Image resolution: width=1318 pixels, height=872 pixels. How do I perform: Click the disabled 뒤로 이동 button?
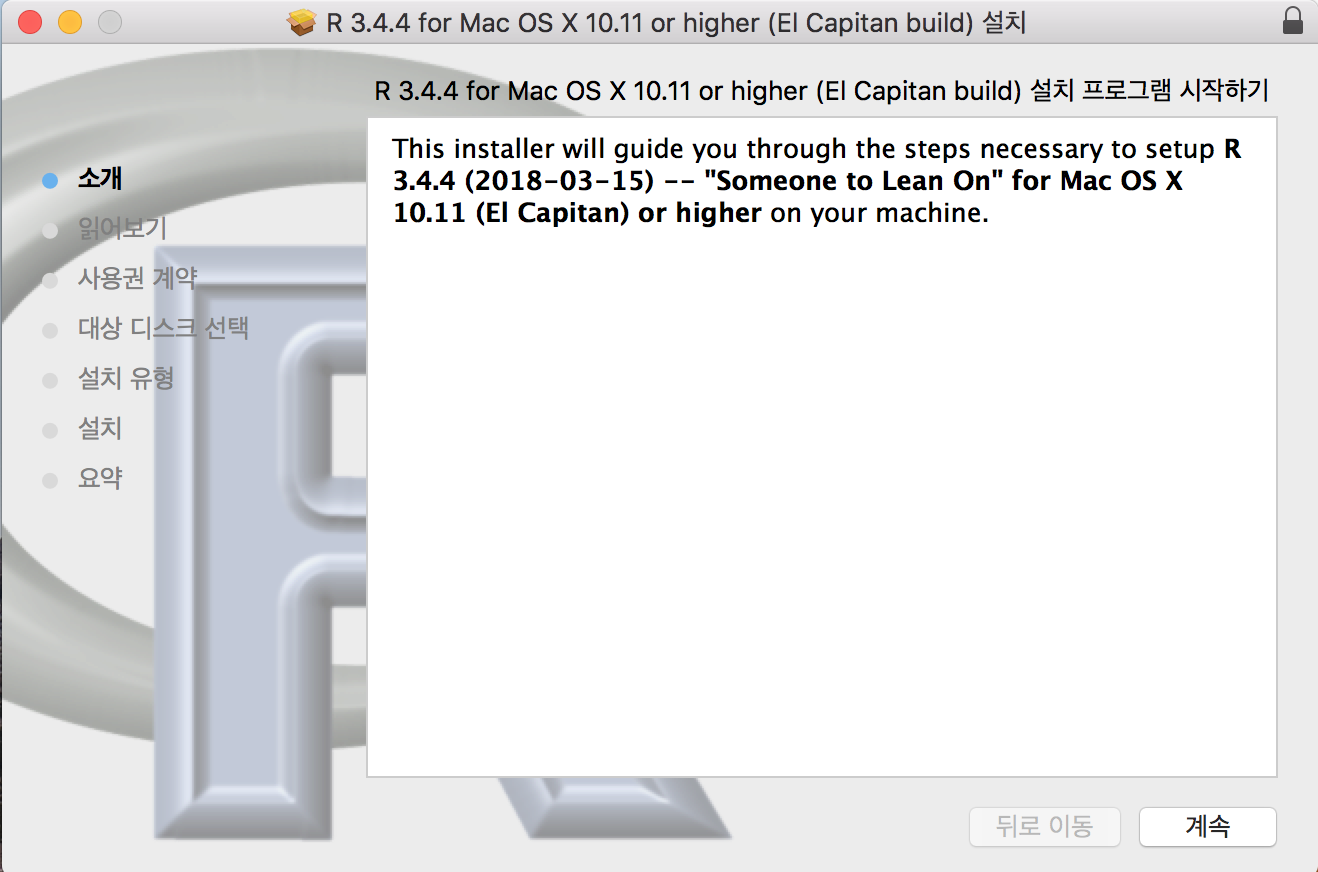click(x=1045, y=827)
